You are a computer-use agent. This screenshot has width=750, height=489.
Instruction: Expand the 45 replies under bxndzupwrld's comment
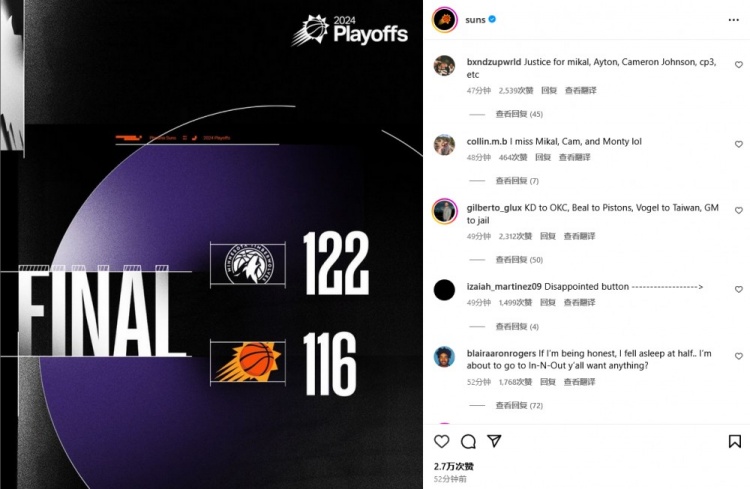point(519,114)
